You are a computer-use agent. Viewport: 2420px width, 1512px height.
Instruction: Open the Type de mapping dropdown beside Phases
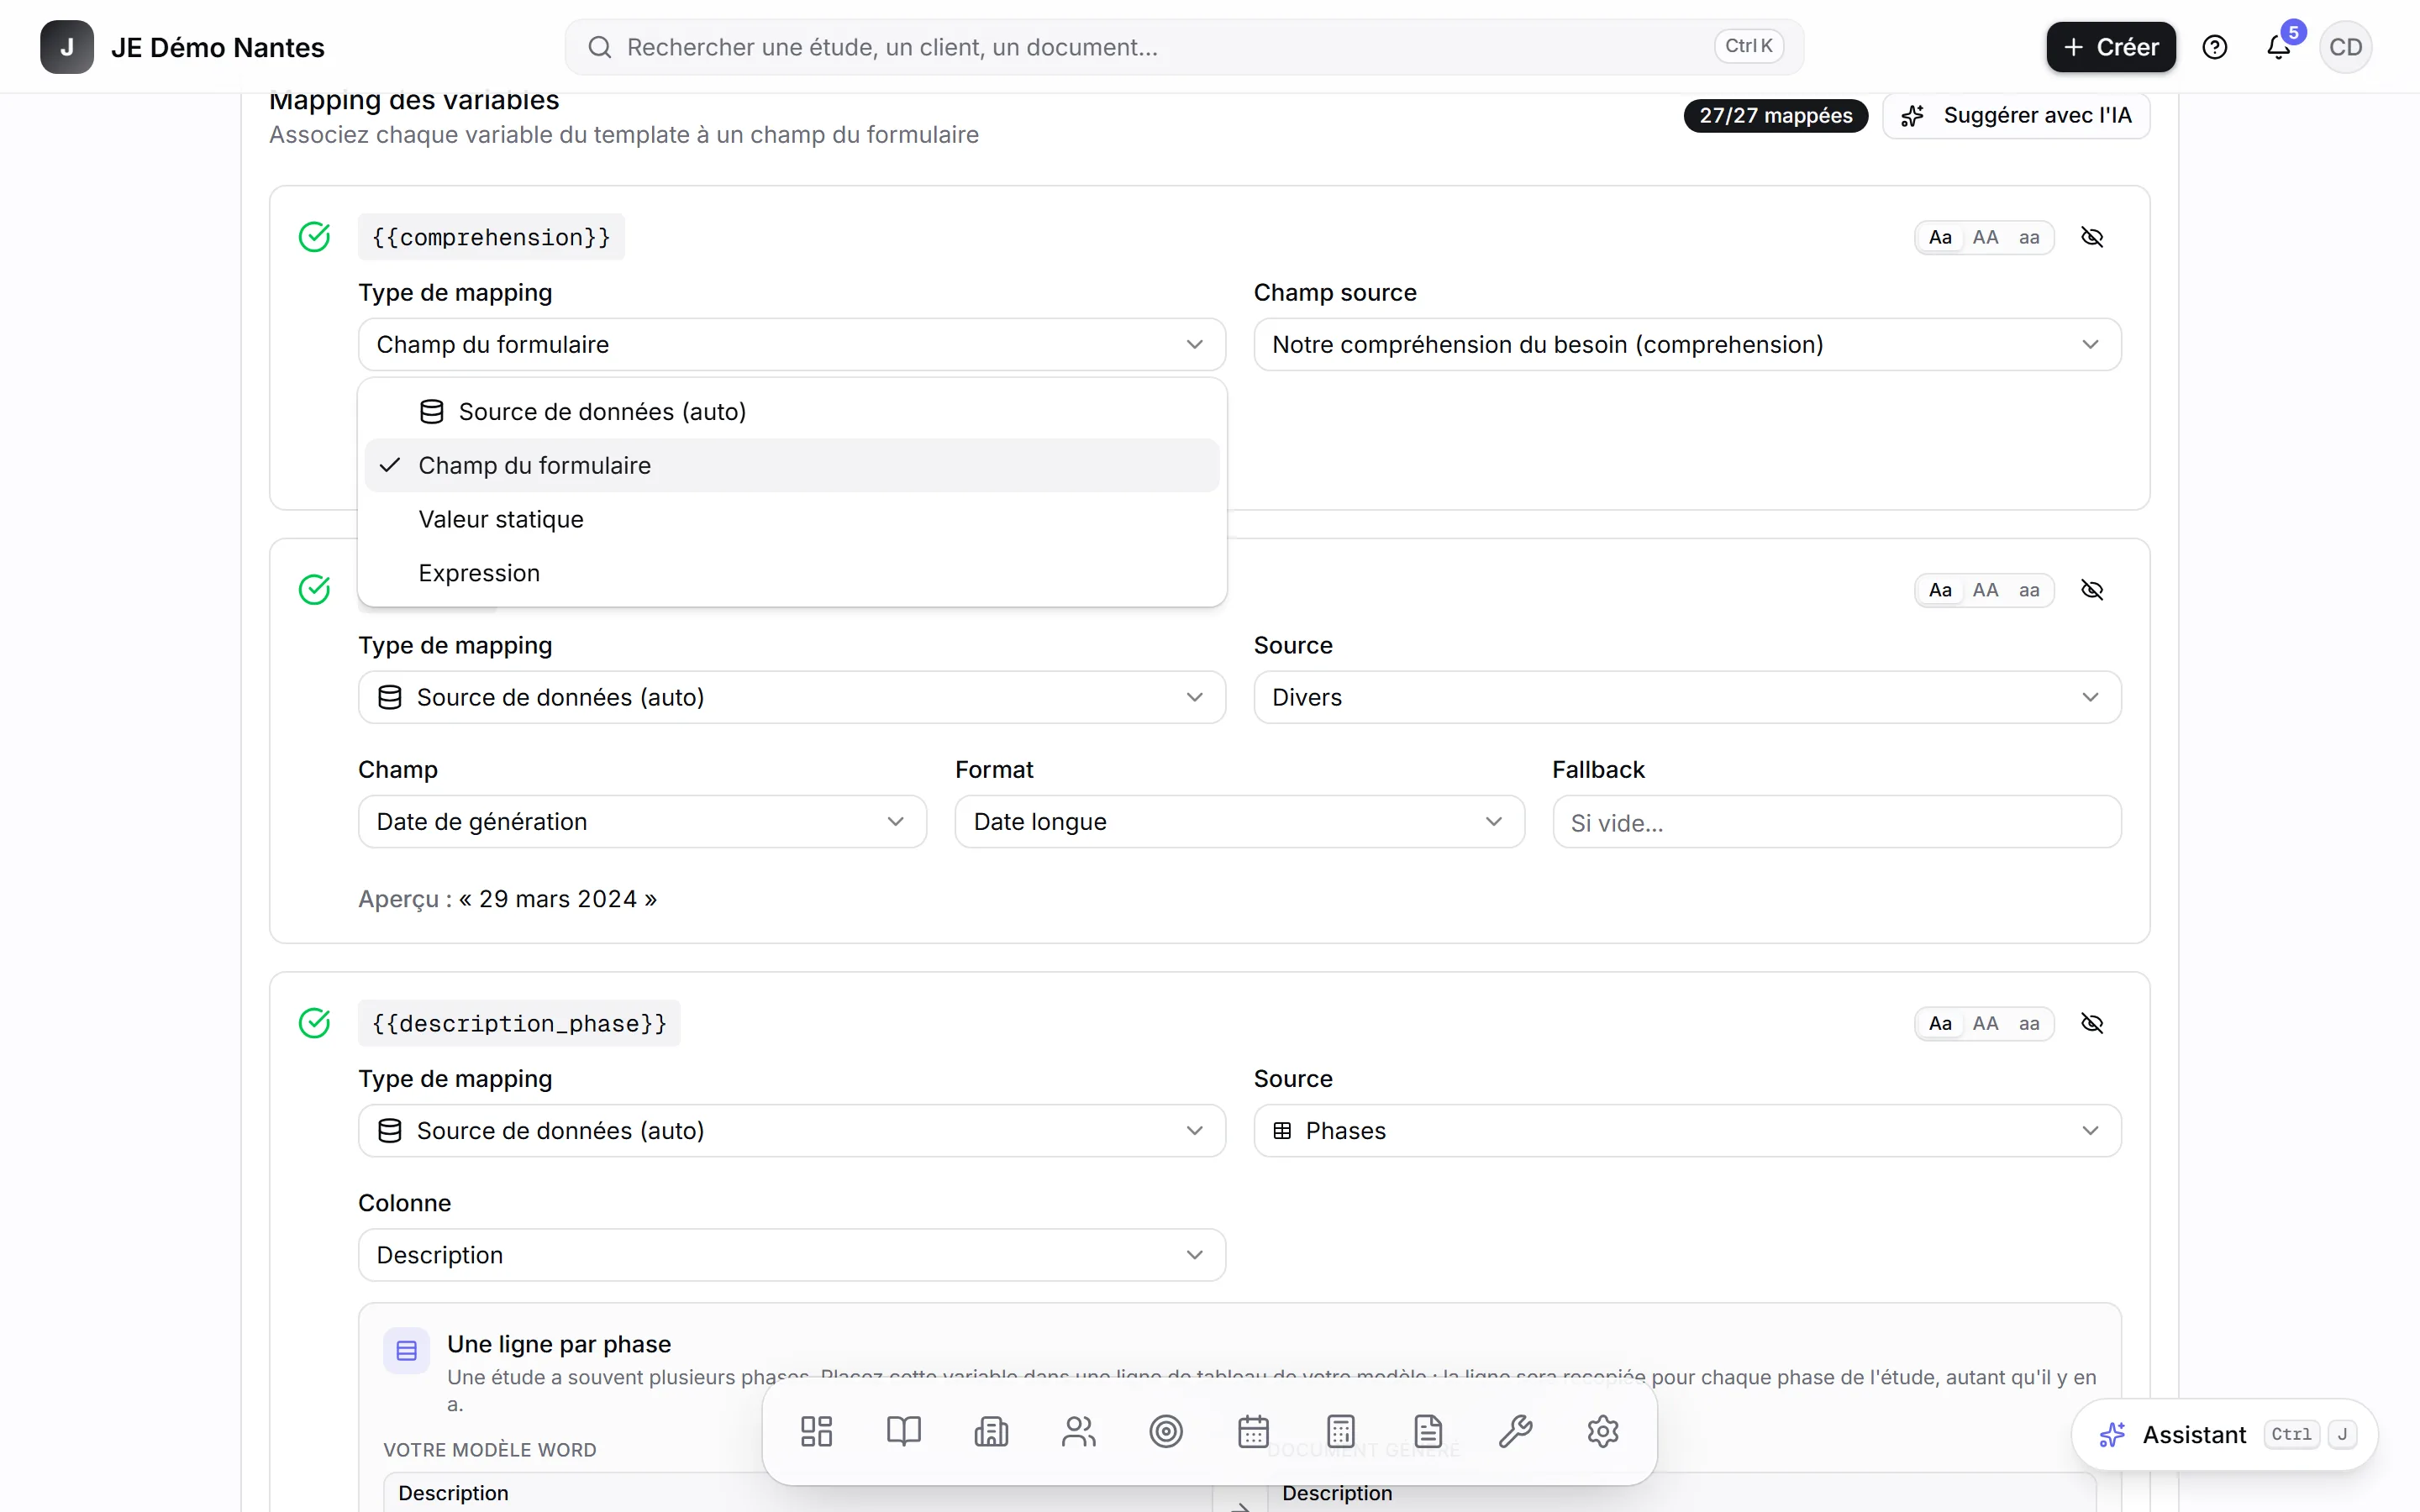point(792,1130)
